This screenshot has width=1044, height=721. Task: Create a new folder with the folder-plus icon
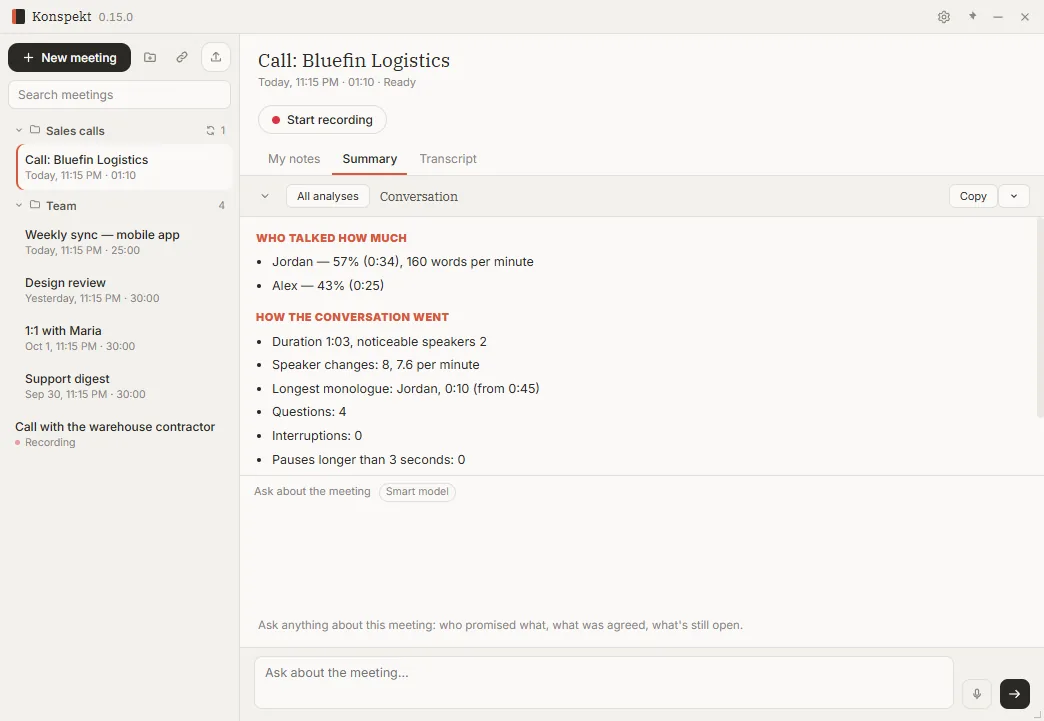point(150,57)
